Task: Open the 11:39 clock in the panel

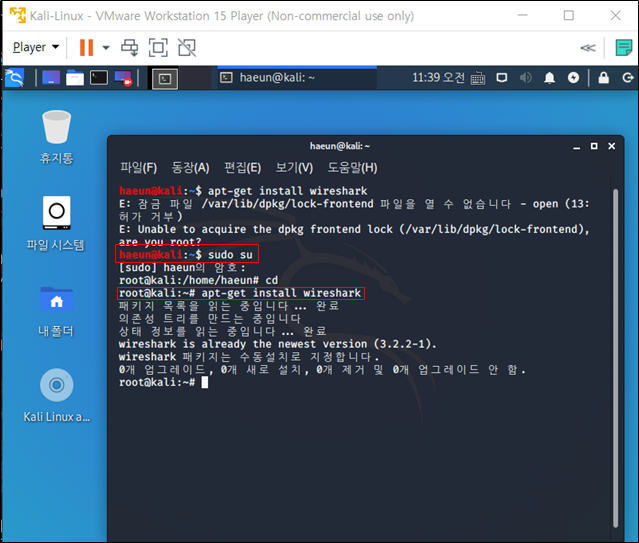Action: coord(438,77)
